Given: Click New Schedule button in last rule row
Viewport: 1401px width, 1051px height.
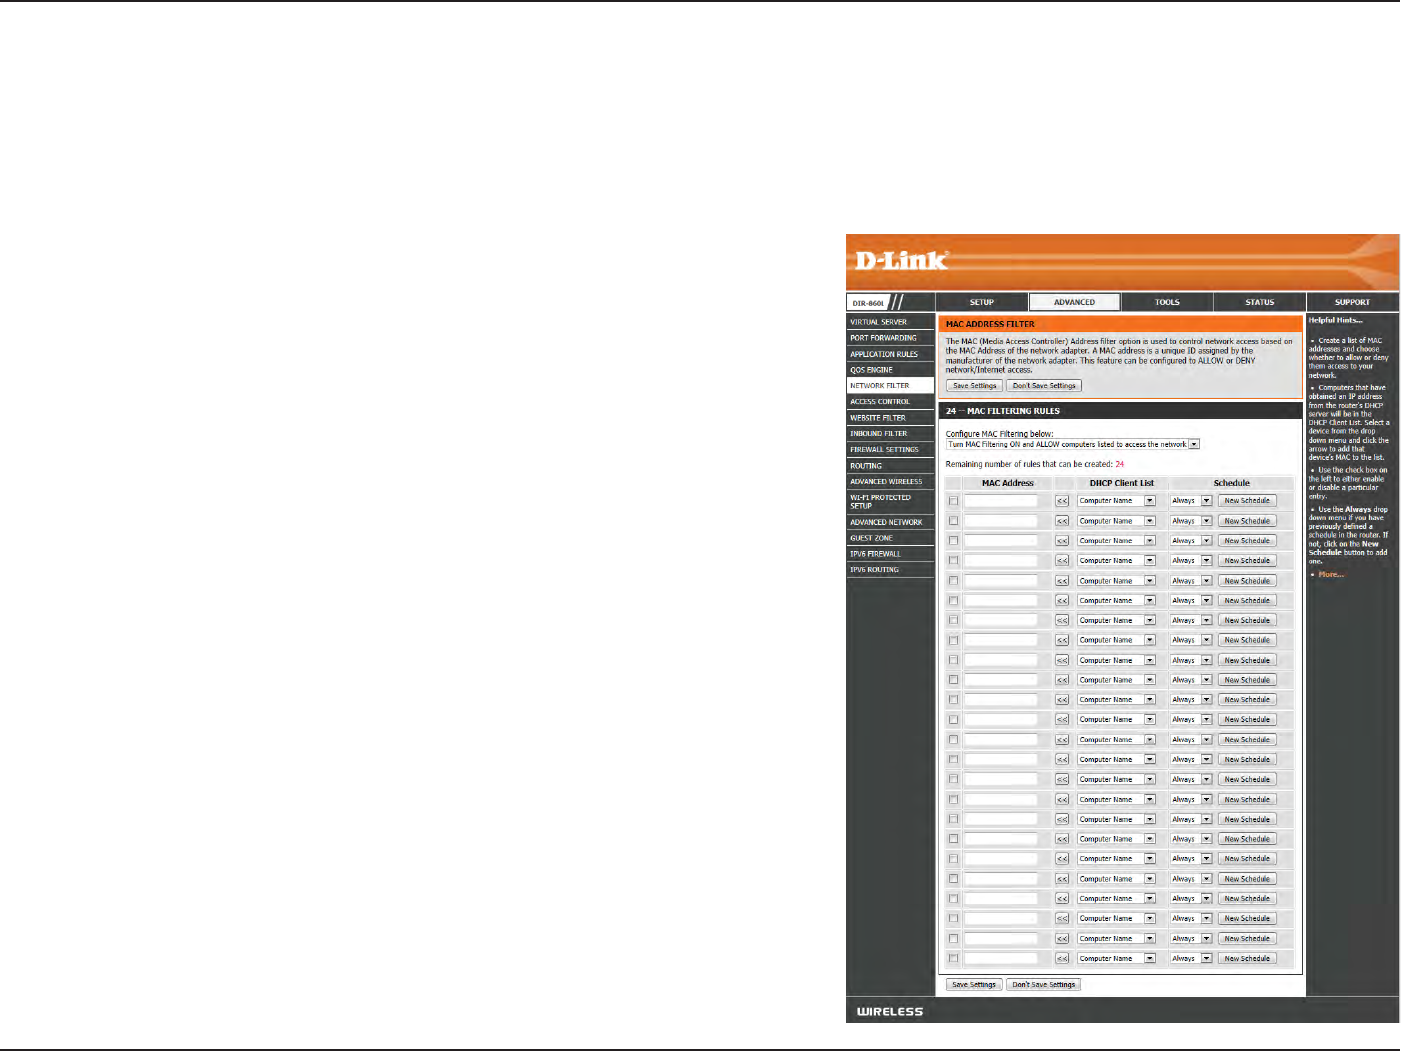Looking at the screenshot, I should 1247,959.
